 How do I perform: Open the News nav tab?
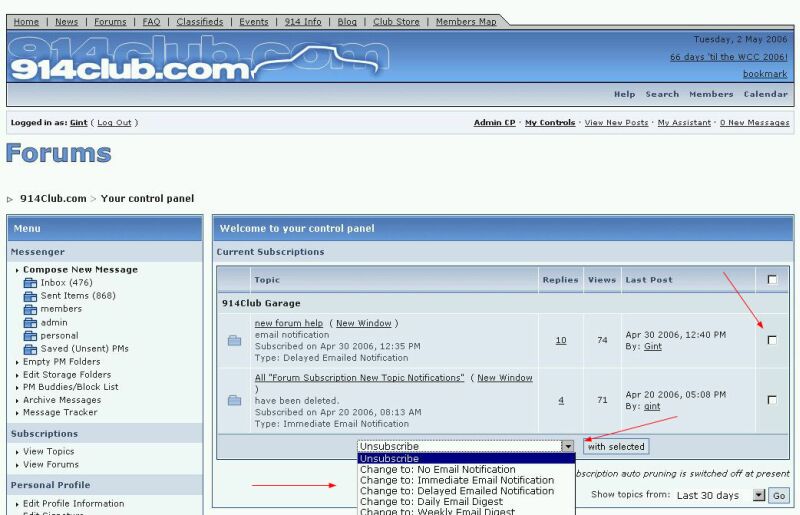[66, 21]
